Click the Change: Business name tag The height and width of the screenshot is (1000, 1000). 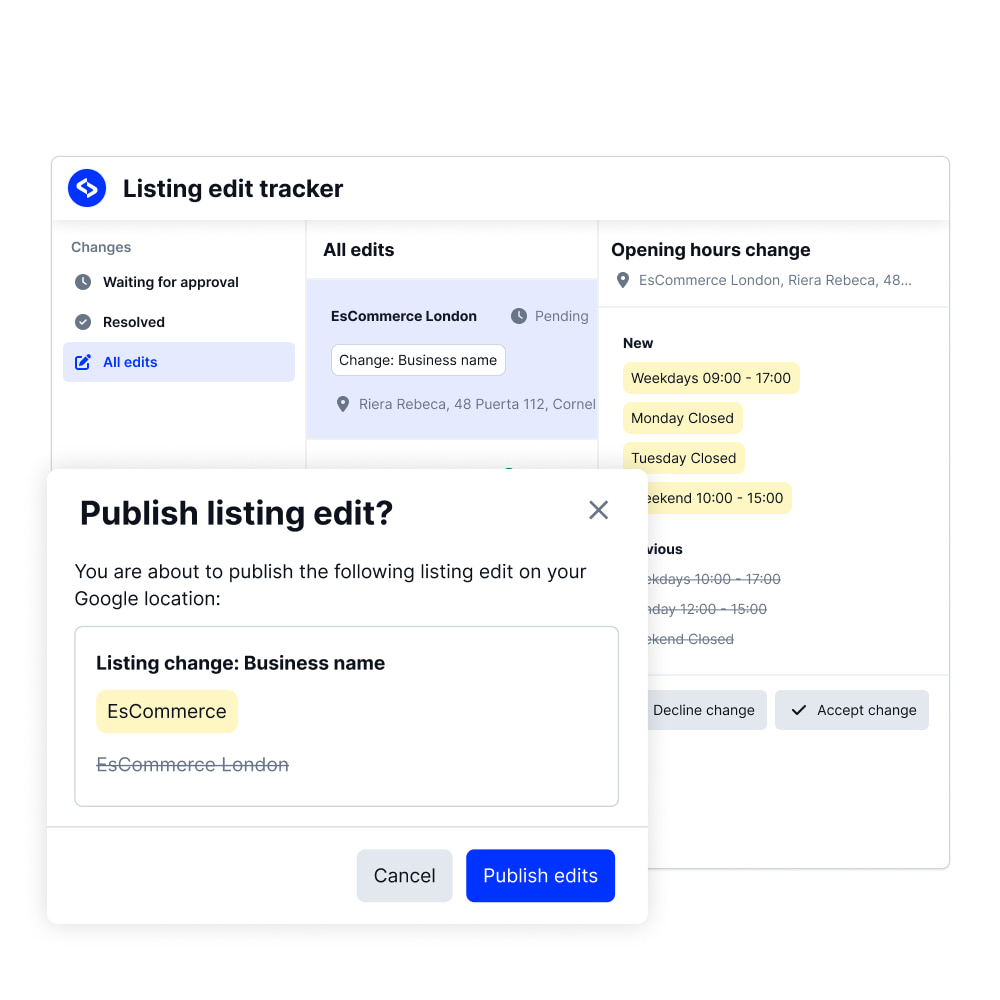(418, 360)
